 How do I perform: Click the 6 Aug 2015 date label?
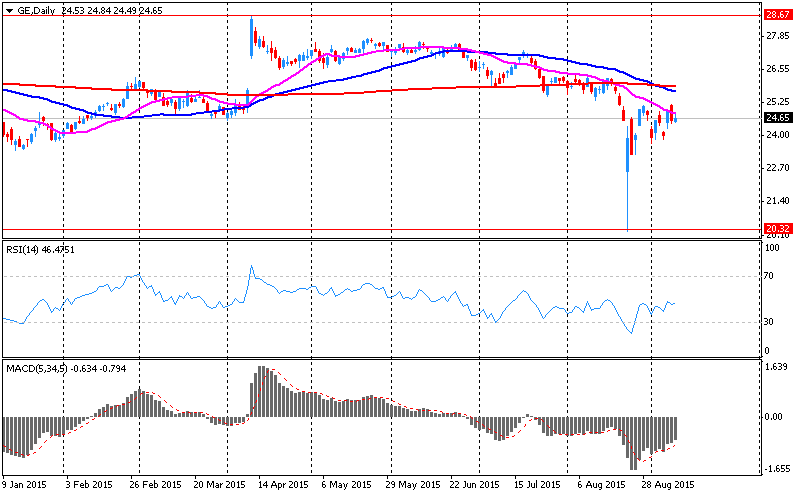tap(601, 484)
